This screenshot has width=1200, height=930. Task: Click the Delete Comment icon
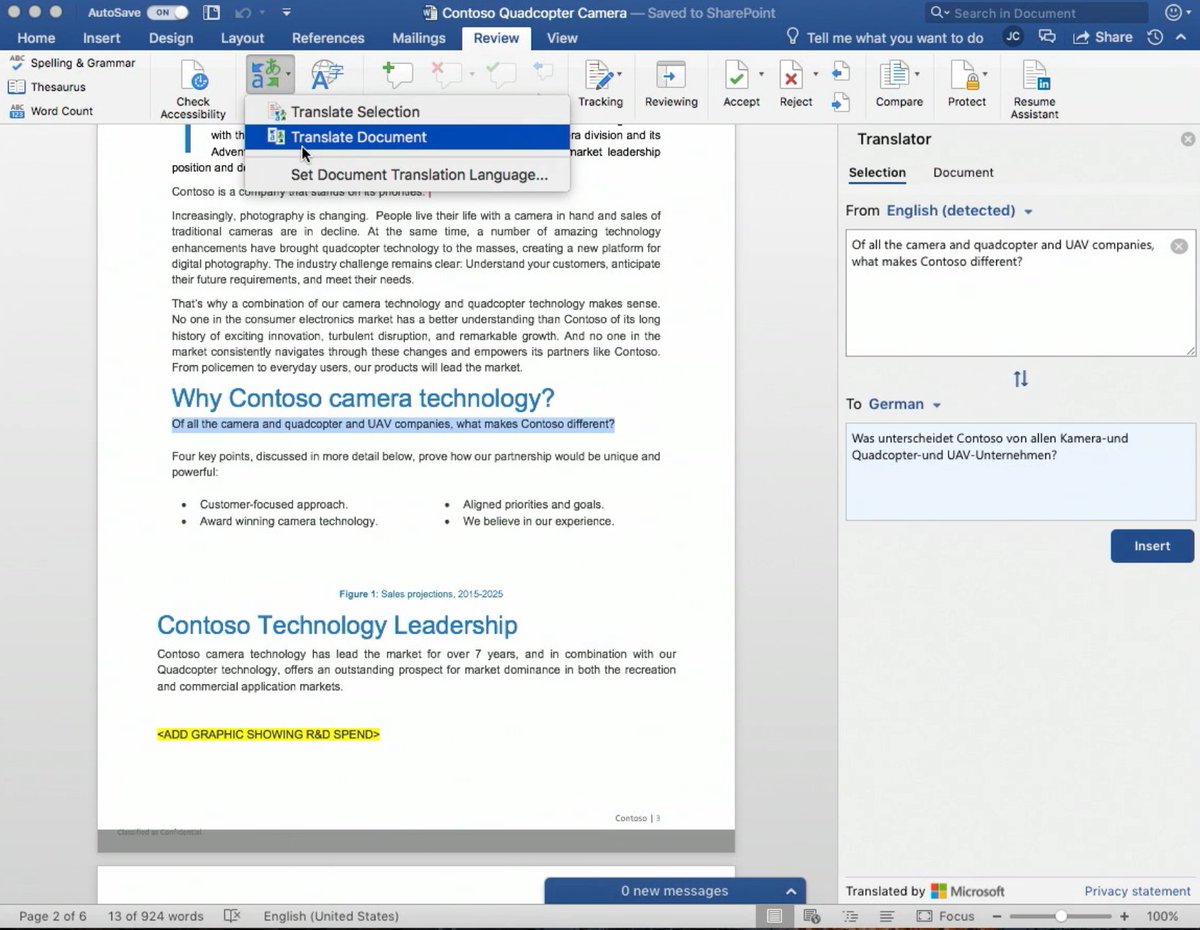(x=446, y=75)
